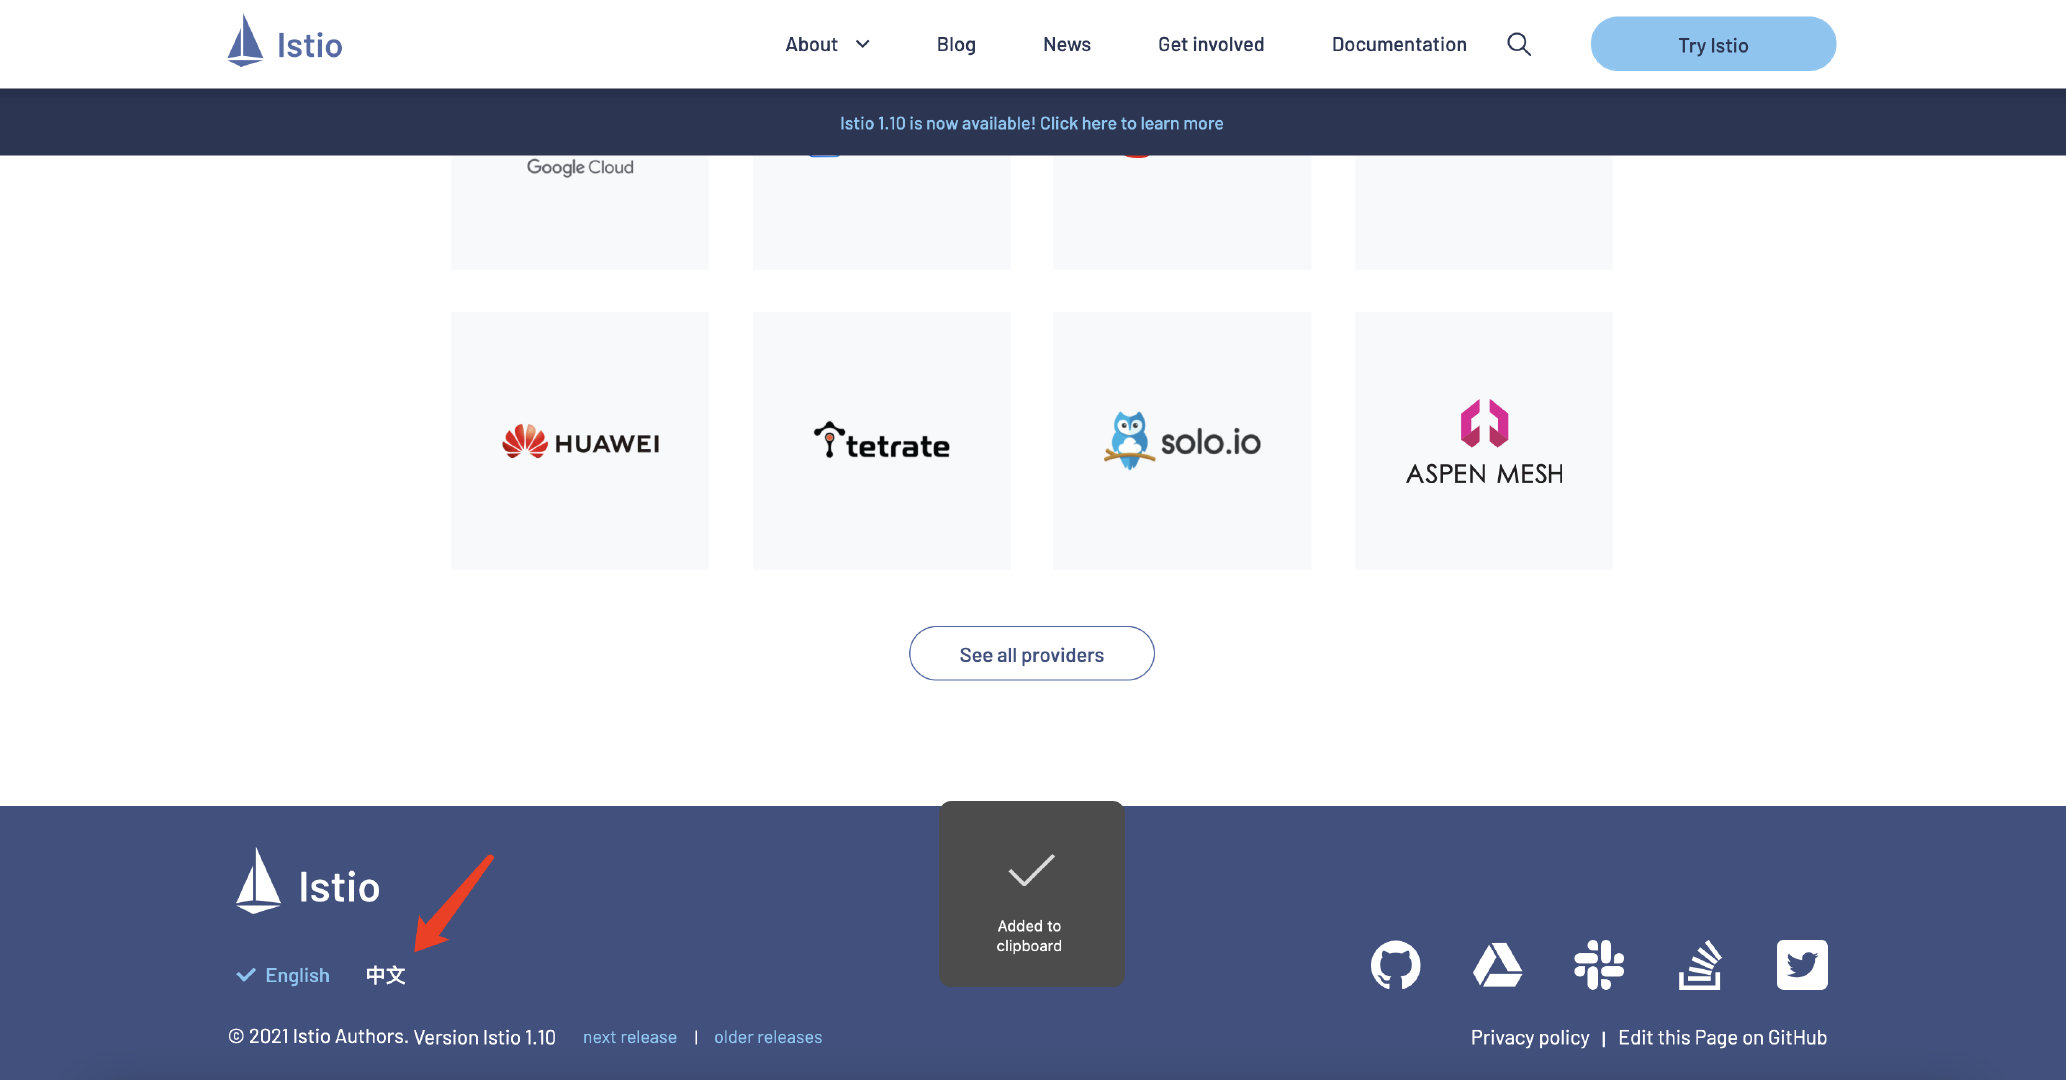Click the GitHub icon in footer
This screenshot has height=1080, width=2066.
click(1395, 965)
